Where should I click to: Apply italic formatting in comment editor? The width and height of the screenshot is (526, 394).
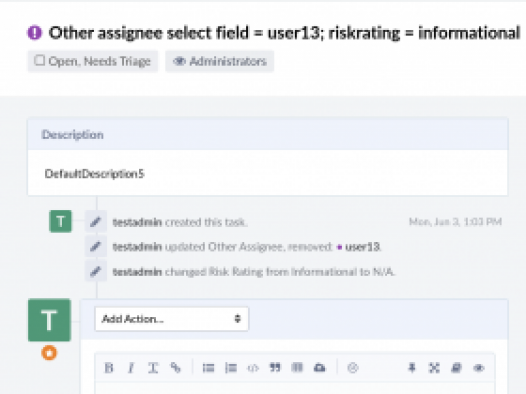131,368
